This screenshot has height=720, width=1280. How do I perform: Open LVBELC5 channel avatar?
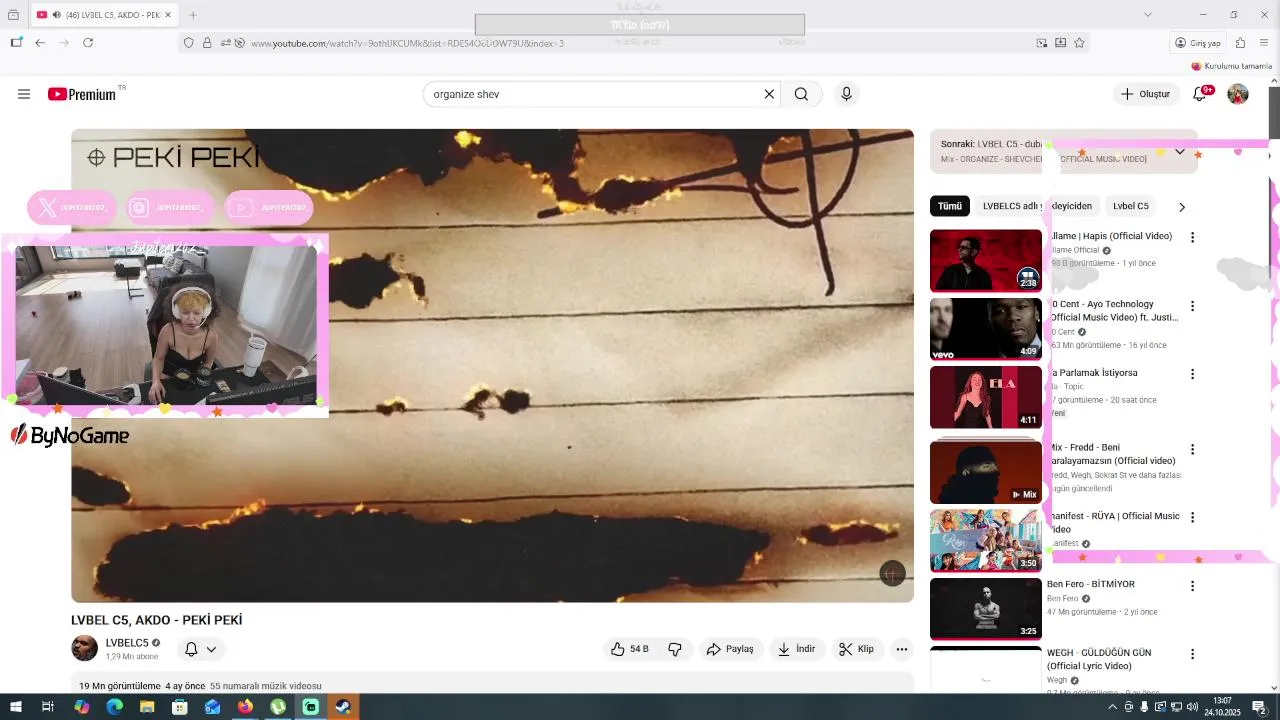pyautogui.click(x=85, y=648)
